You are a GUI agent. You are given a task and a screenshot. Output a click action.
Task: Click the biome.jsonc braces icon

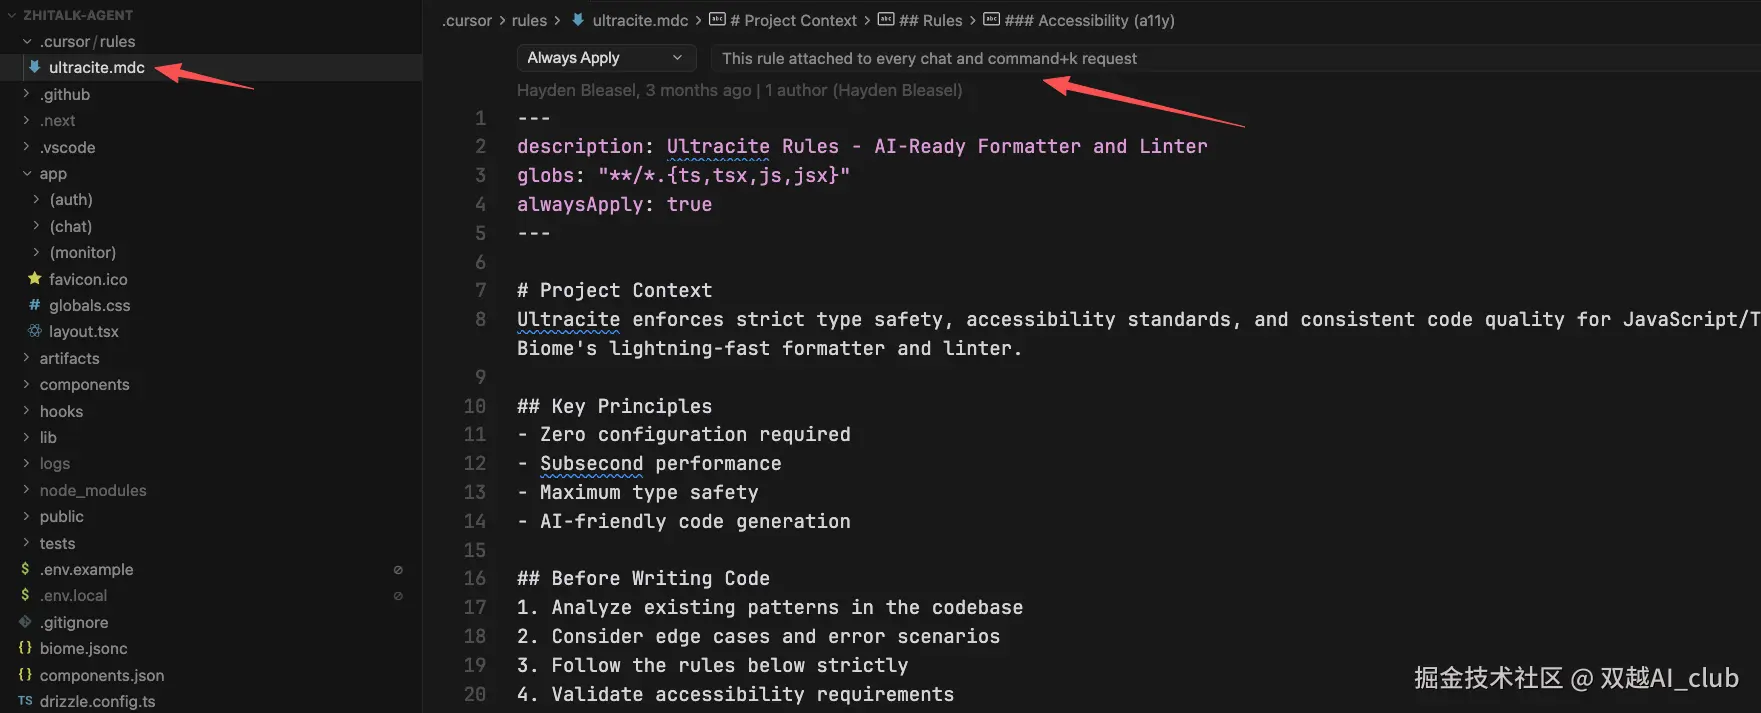[25, 648]
